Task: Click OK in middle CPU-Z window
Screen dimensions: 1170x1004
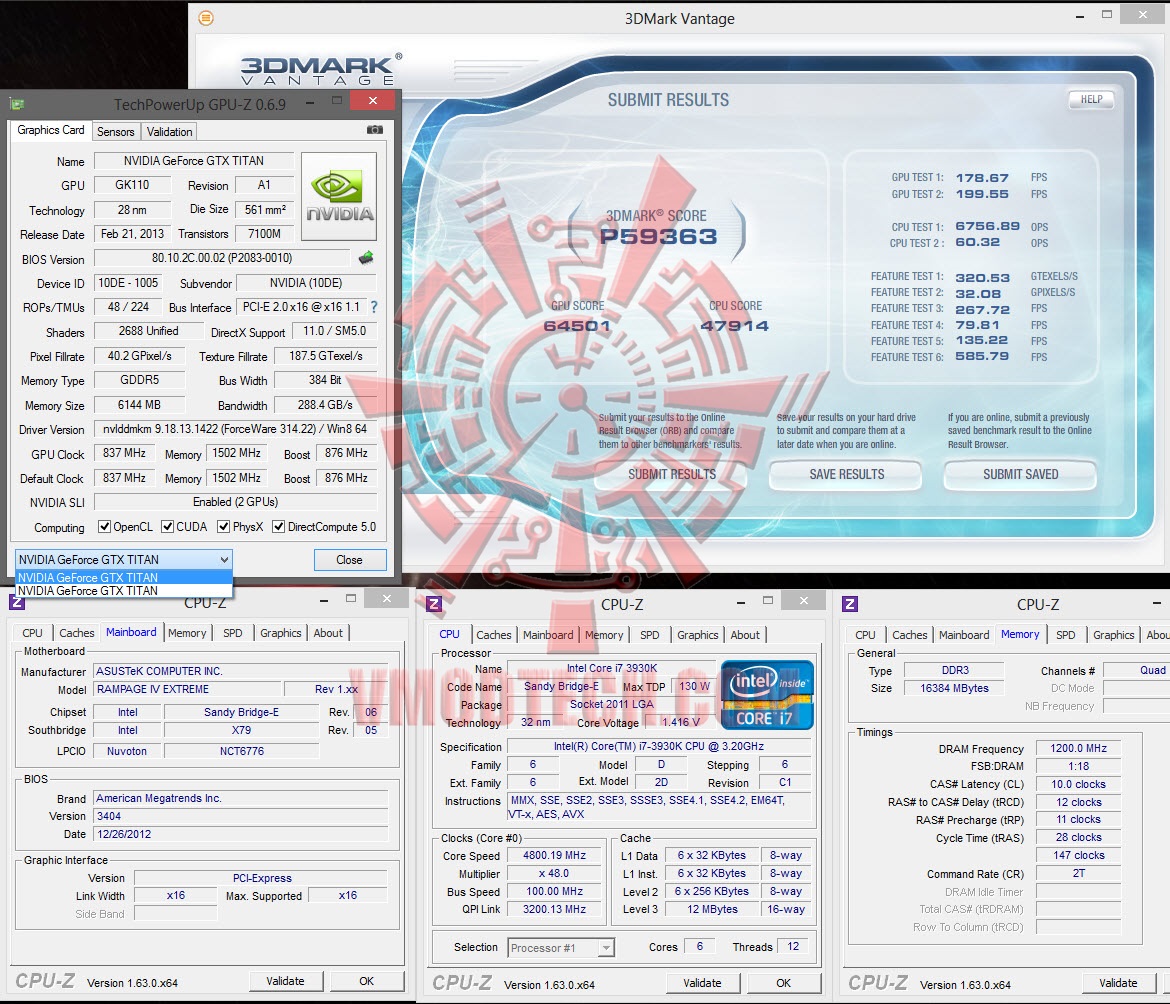Action: [783, 984]
